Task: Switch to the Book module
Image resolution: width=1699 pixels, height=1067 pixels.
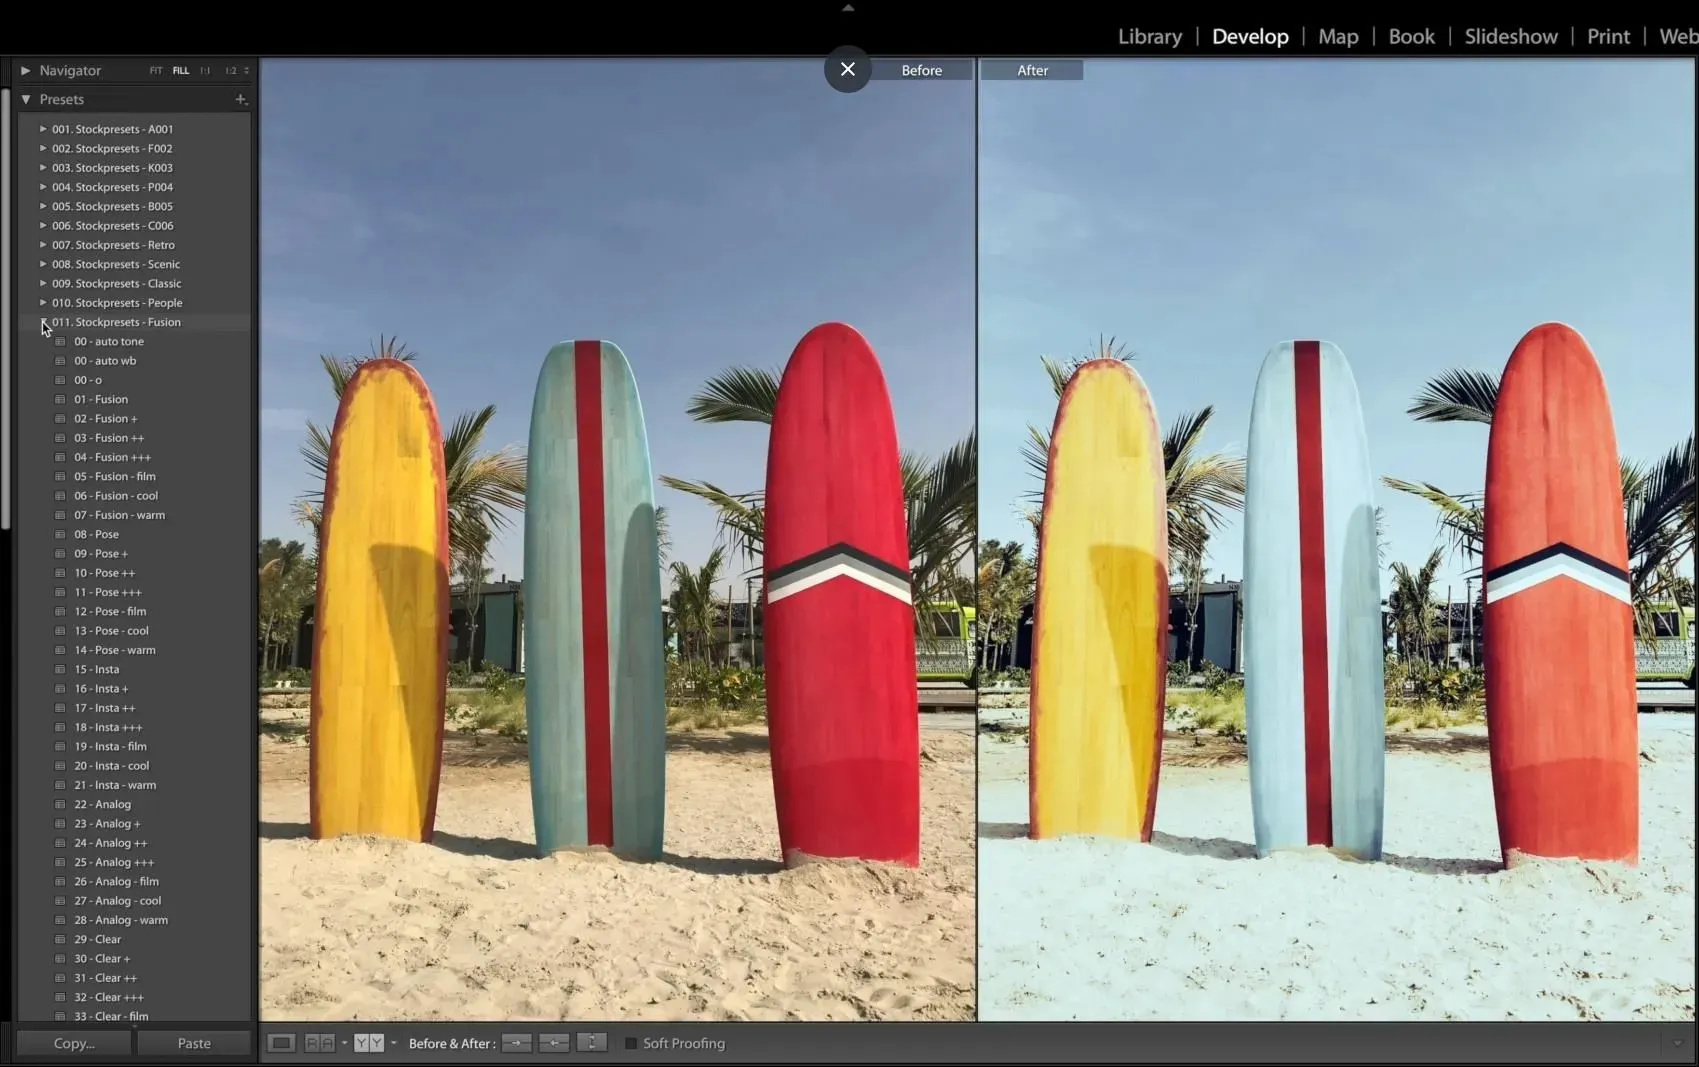Action: (1411, 37)
